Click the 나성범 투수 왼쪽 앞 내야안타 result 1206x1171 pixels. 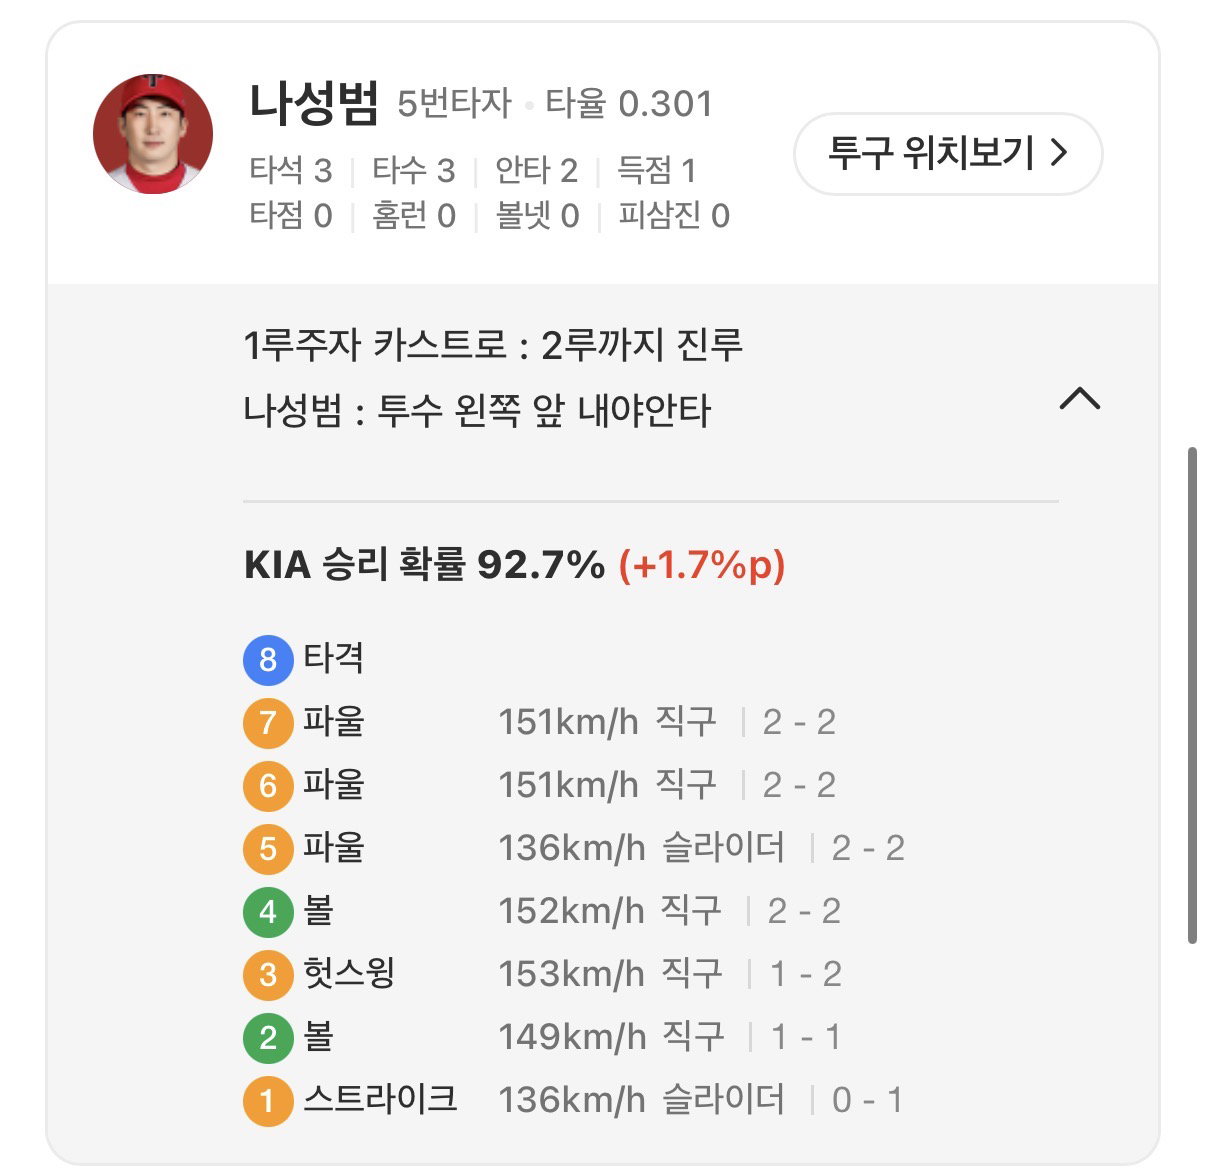[477, 411]
